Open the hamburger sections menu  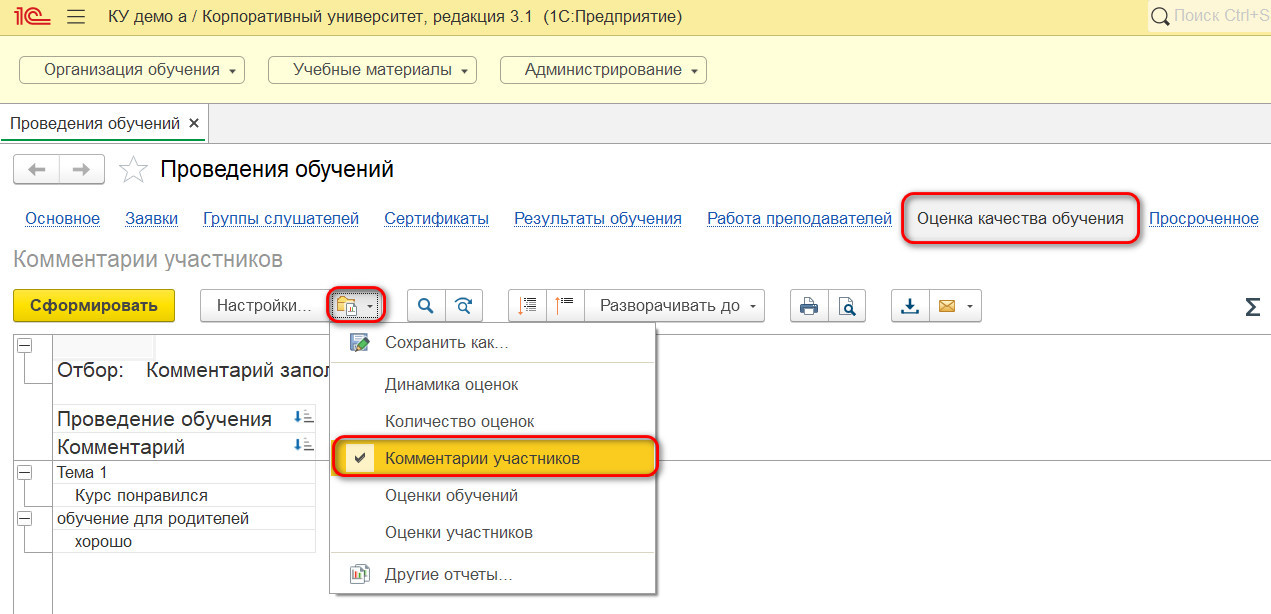tap(75, 17)
